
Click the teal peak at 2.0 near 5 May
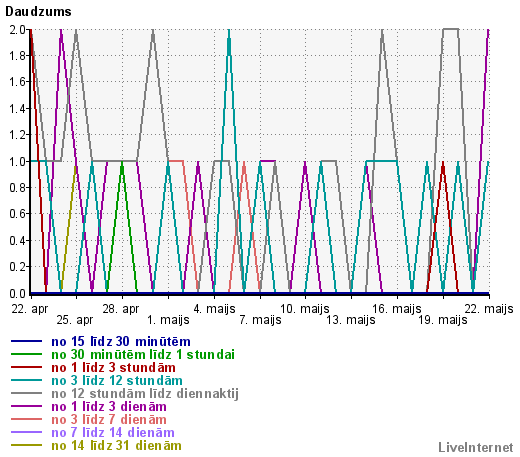pyautogui.click(x=229, y=31)
